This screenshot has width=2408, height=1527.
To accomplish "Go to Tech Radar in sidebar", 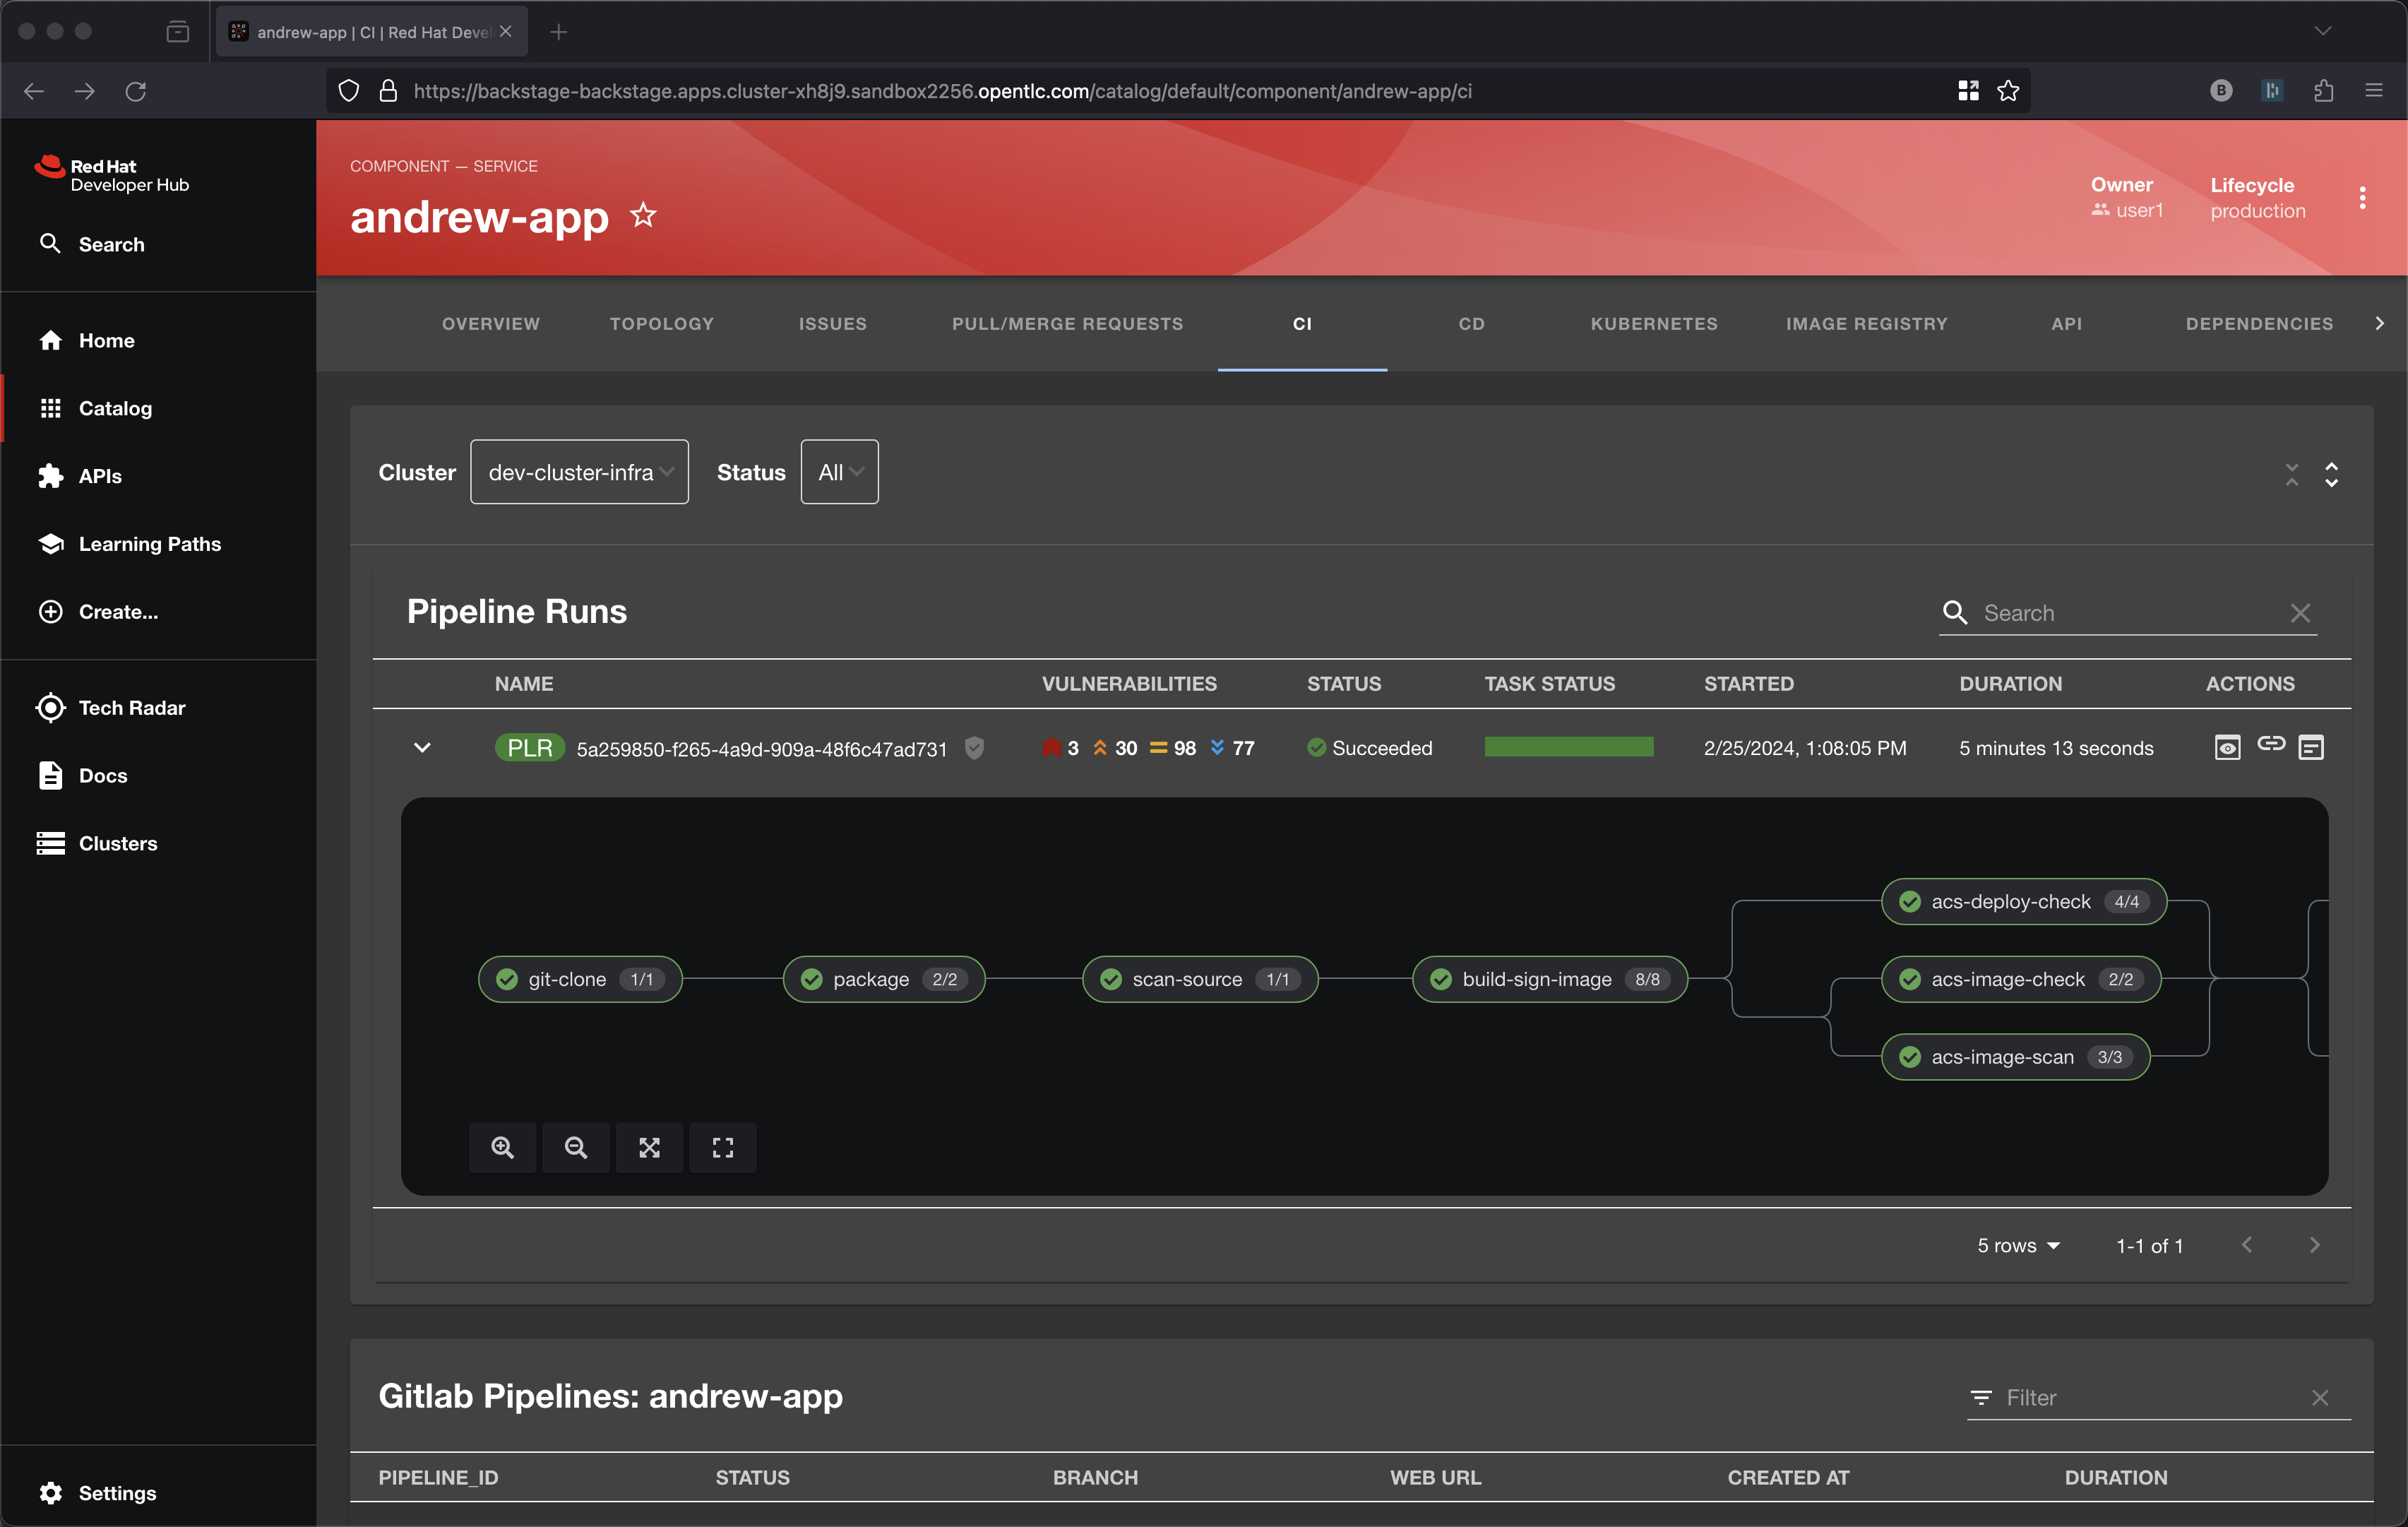I will [x=131, y=708].
